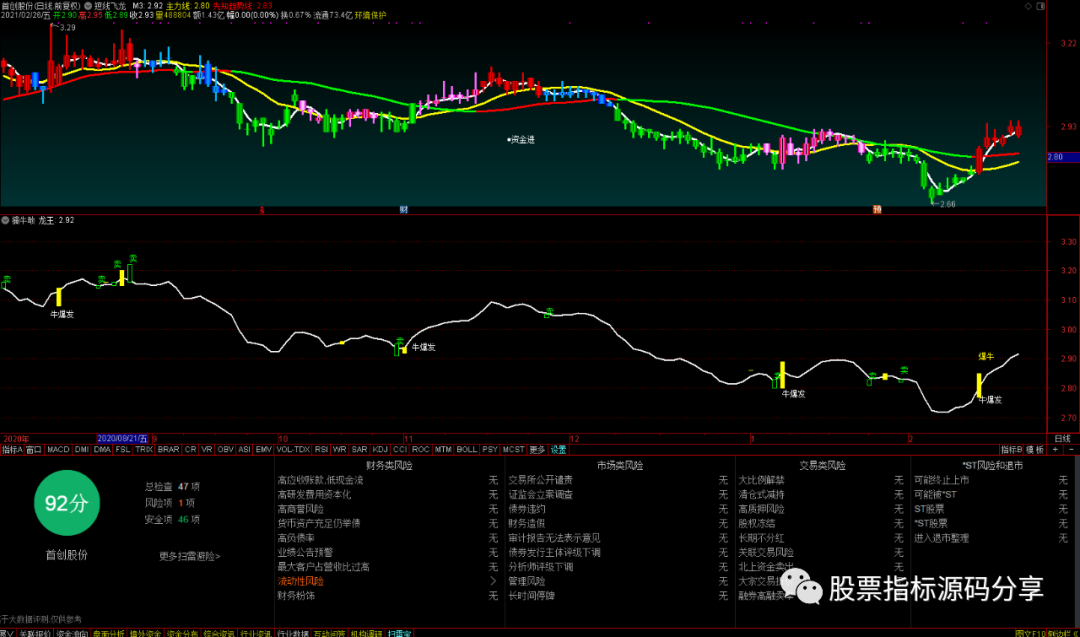Click the 牛爆发 signal near chart start
The width and height of the screenshot is (1080, 637).
62,314
